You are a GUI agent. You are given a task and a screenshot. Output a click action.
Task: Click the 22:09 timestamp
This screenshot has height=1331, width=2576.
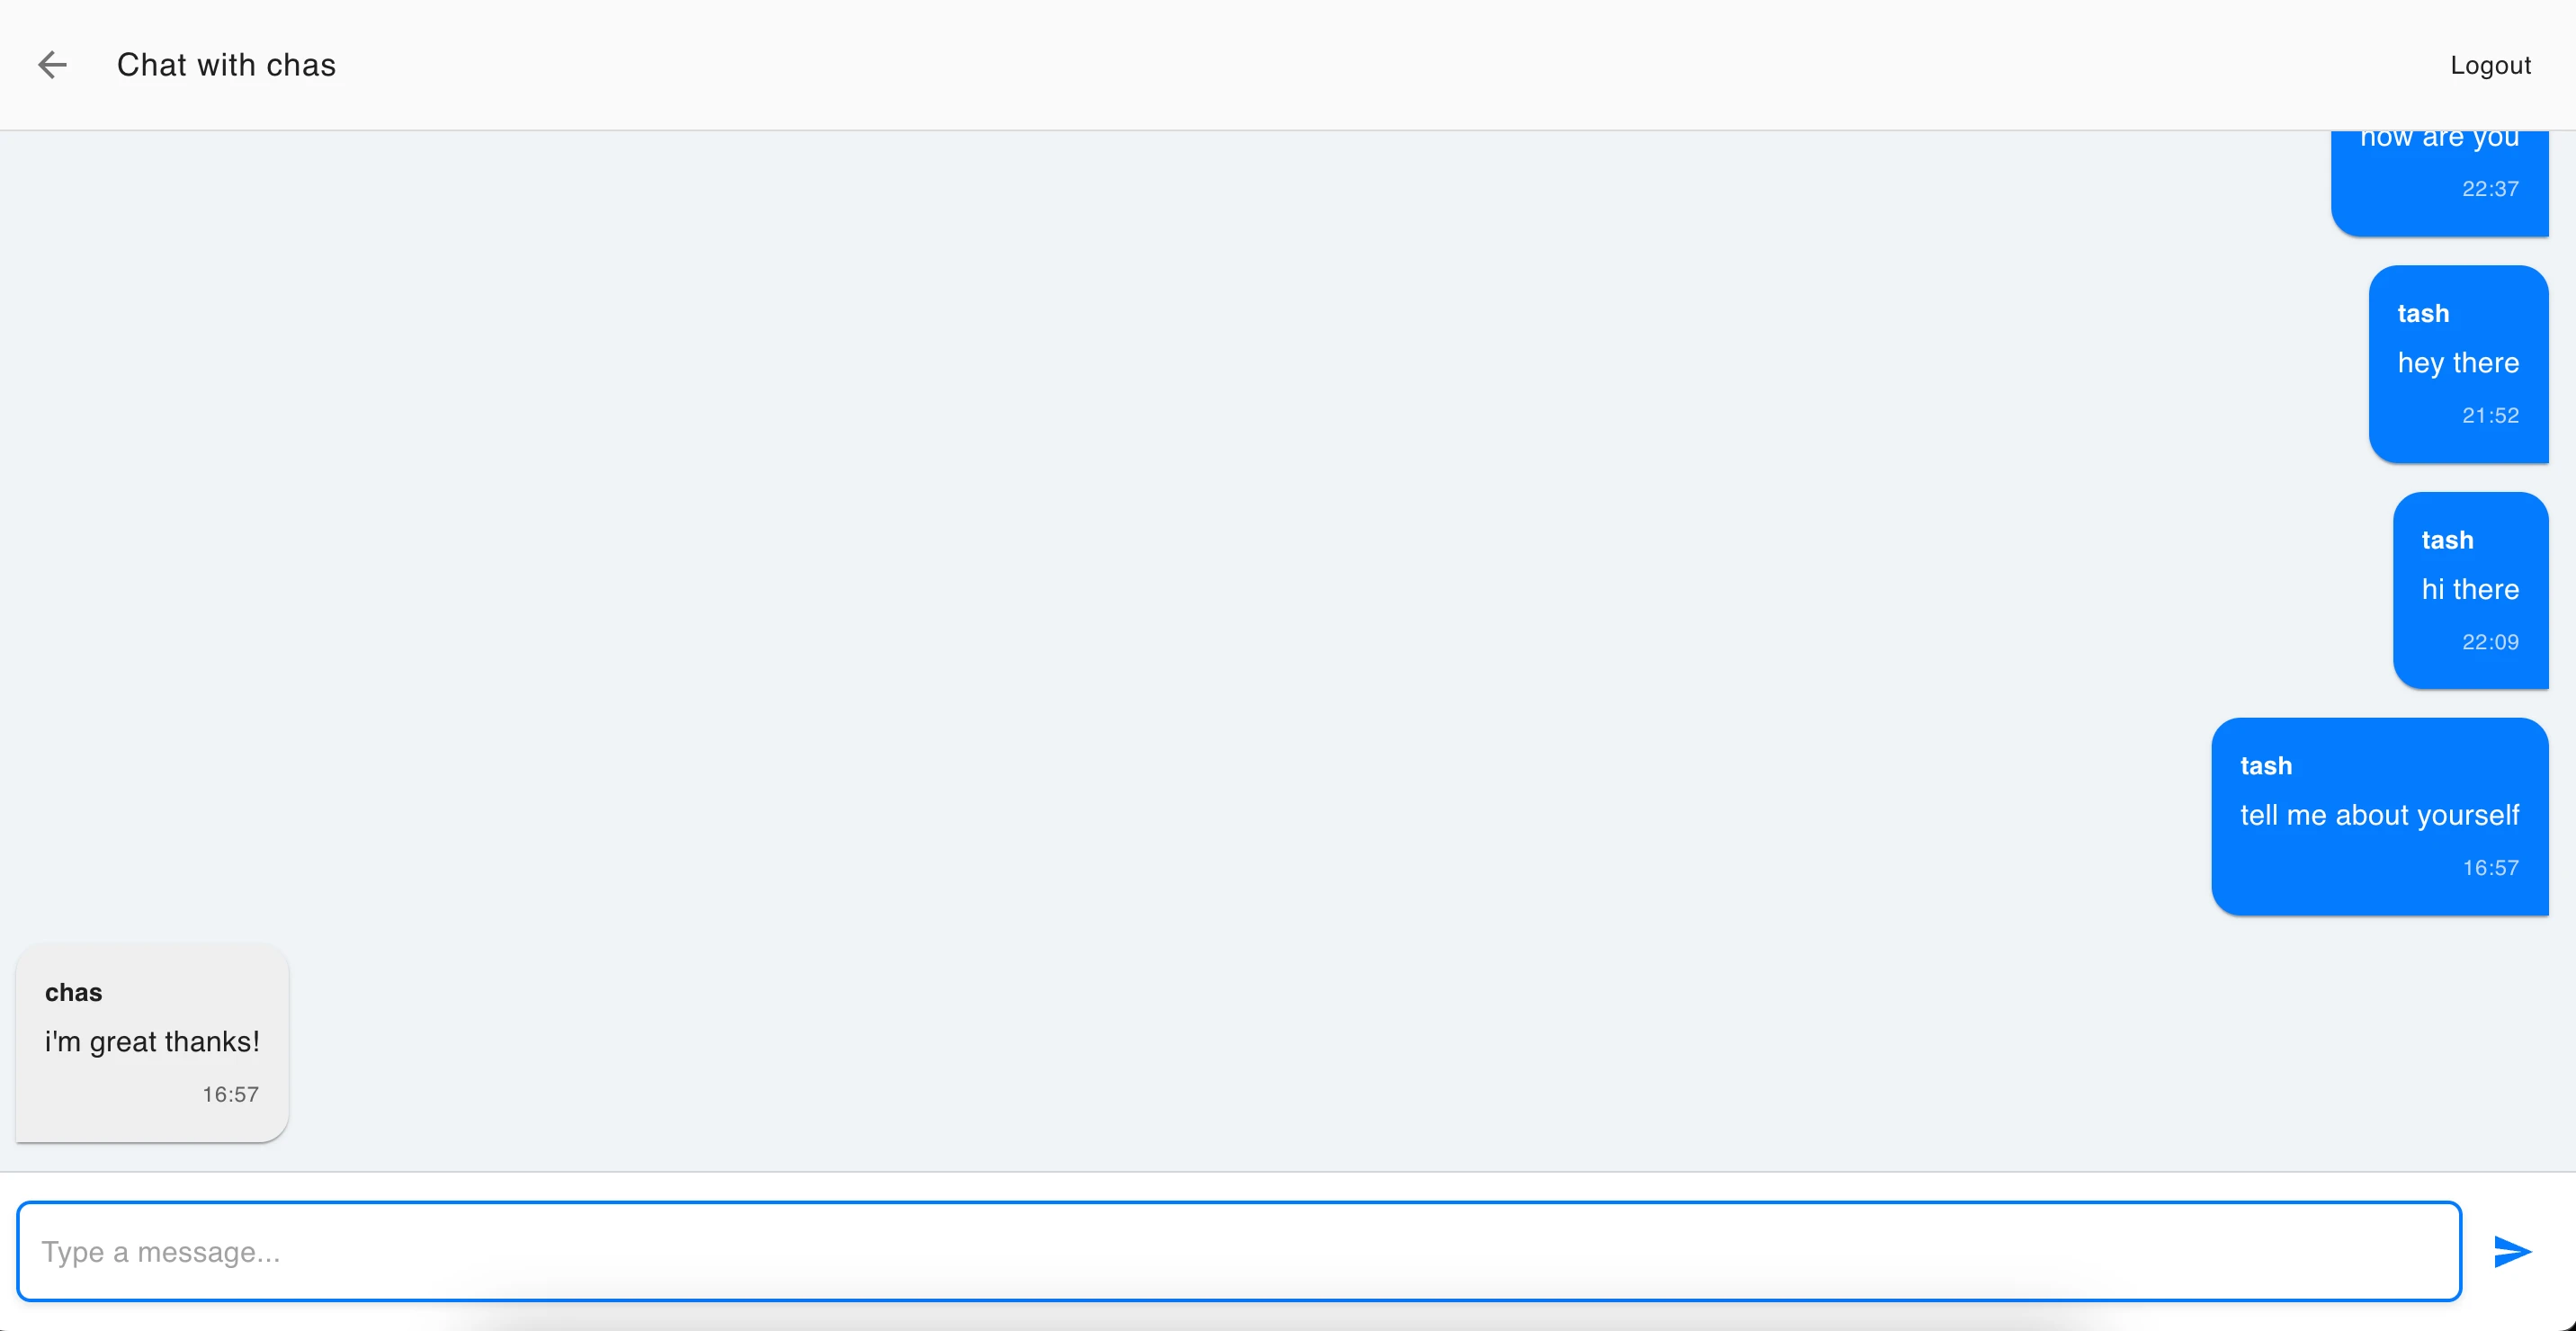point(2490,642)
